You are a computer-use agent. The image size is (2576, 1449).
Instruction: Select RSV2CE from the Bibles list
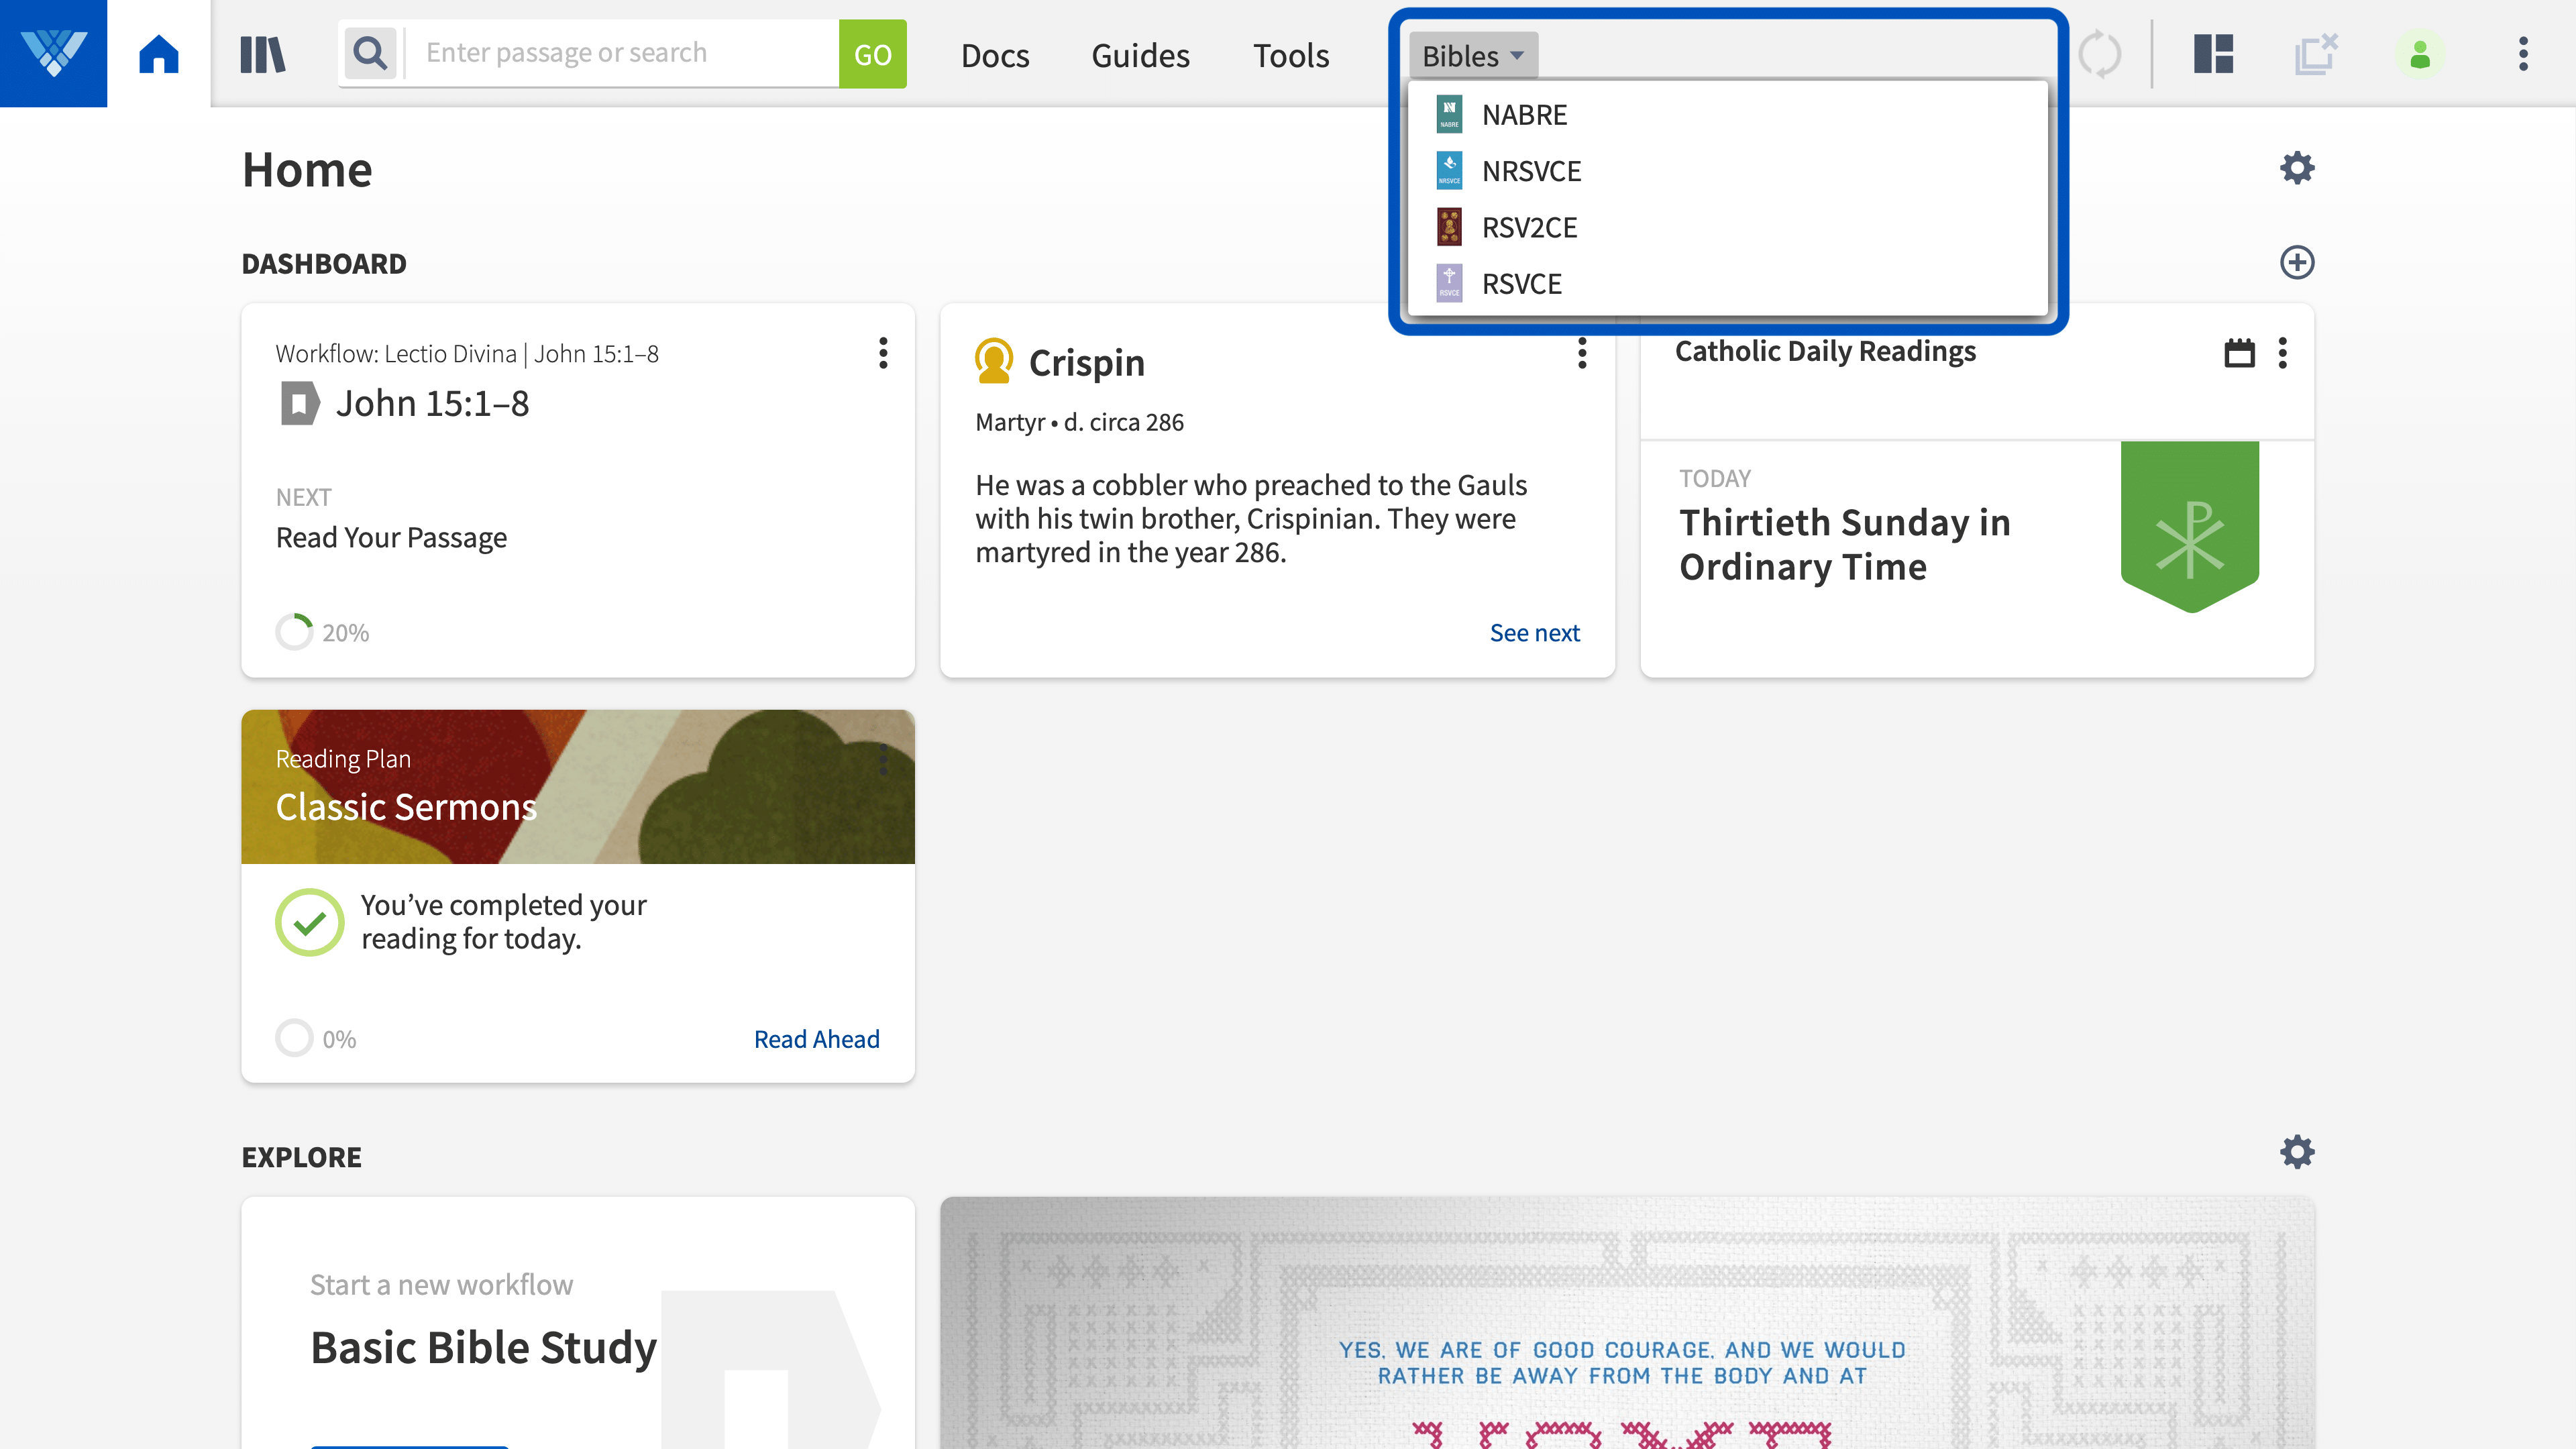coord(1727,227)
